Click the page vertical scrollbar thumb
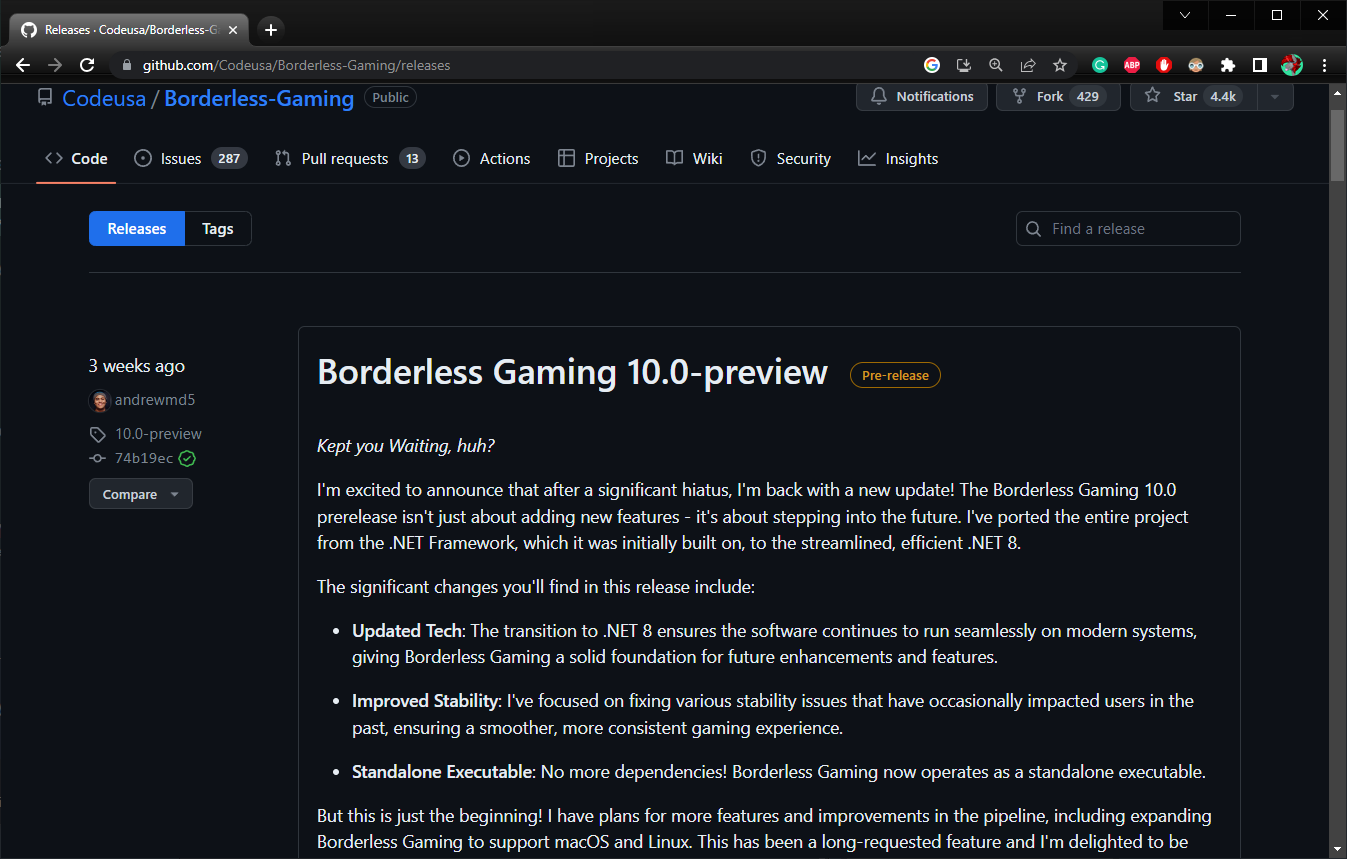Viewport: 1347px width, 859px height. pos(1338,145)
